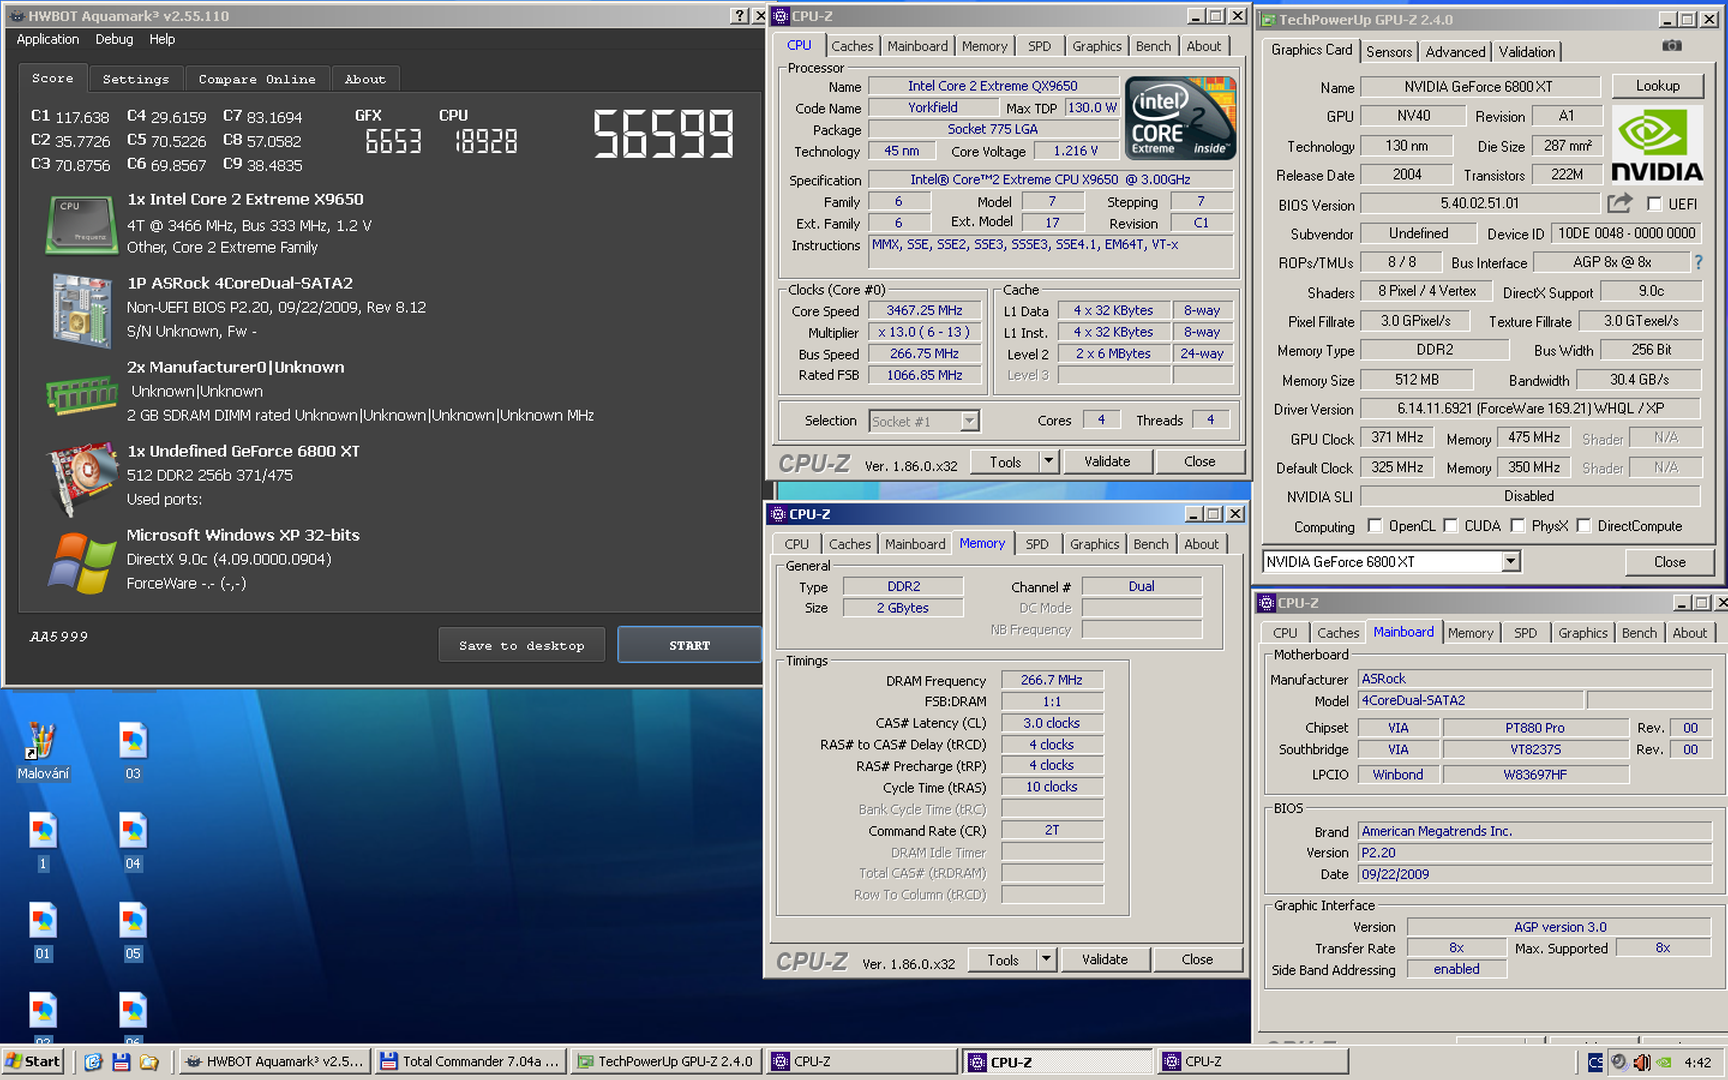This screenshot has height=1080, width=1728.
Task: Open the Validation tab in GPU-Z
Action: (1526, 52)
